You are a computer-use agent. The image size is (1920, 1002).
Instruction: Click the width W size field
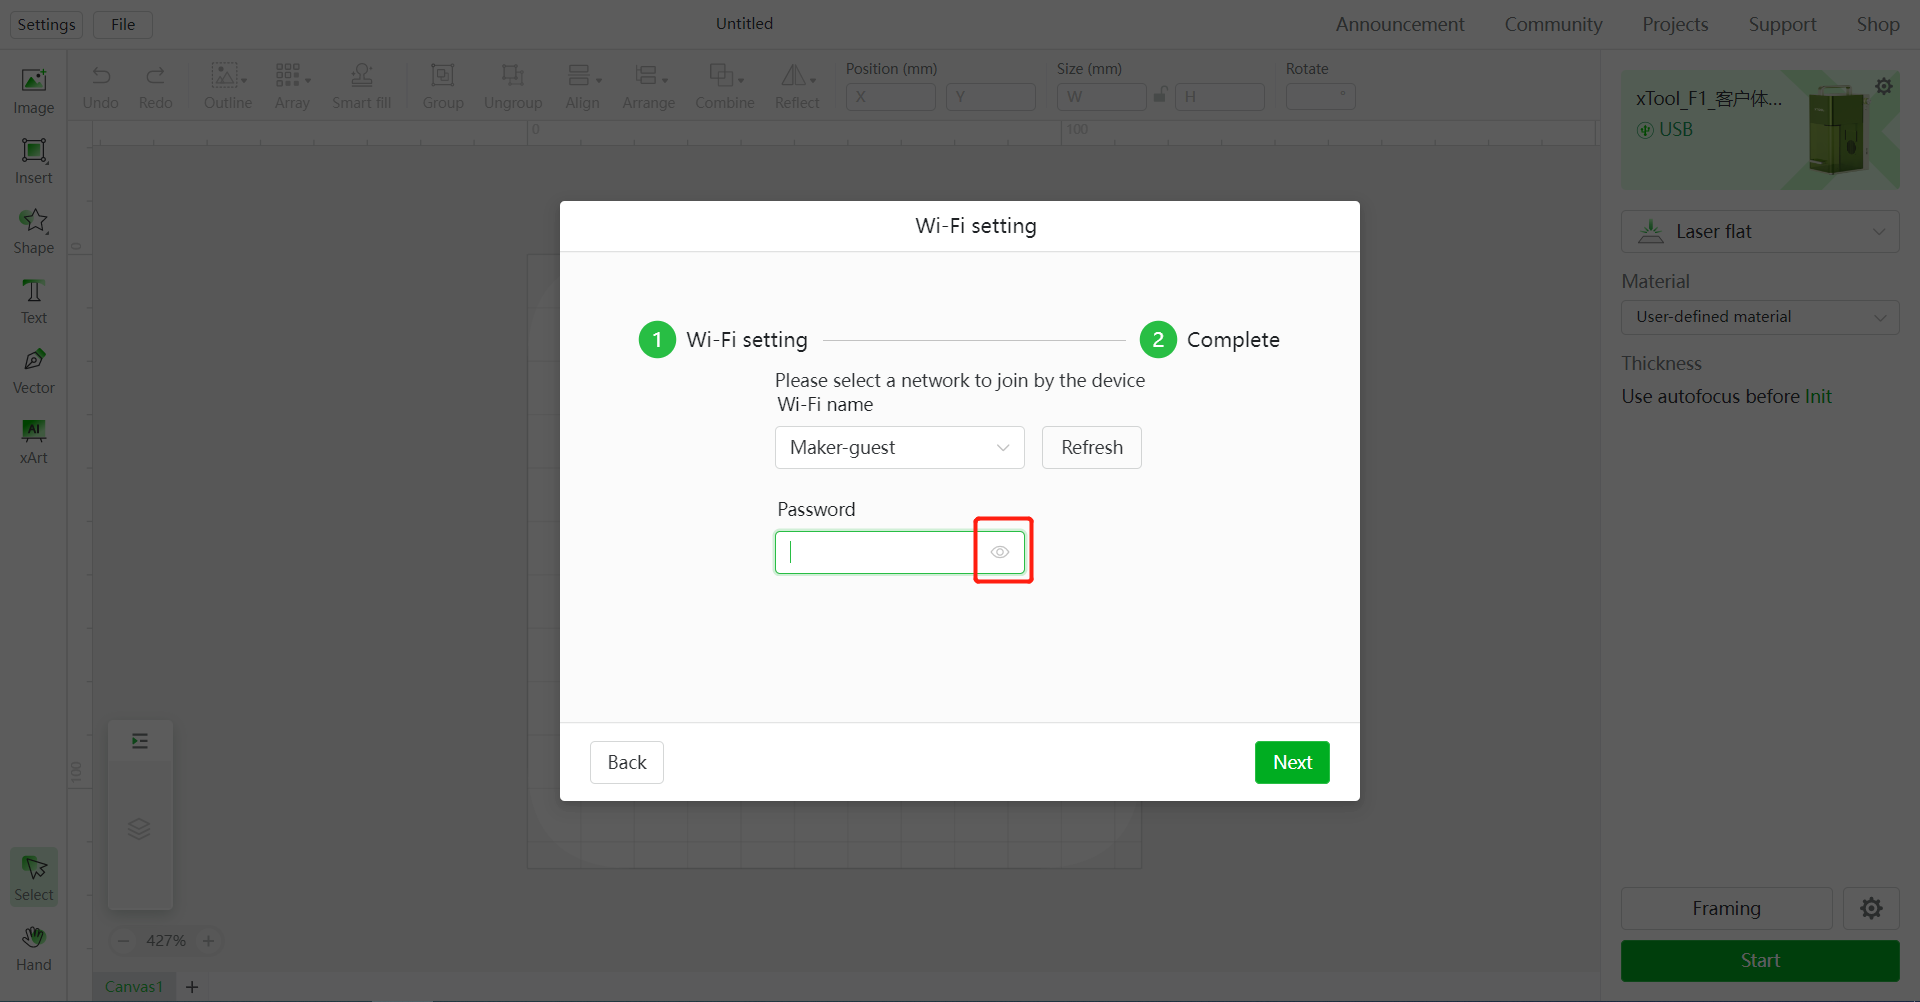[x=1101, y=97]
